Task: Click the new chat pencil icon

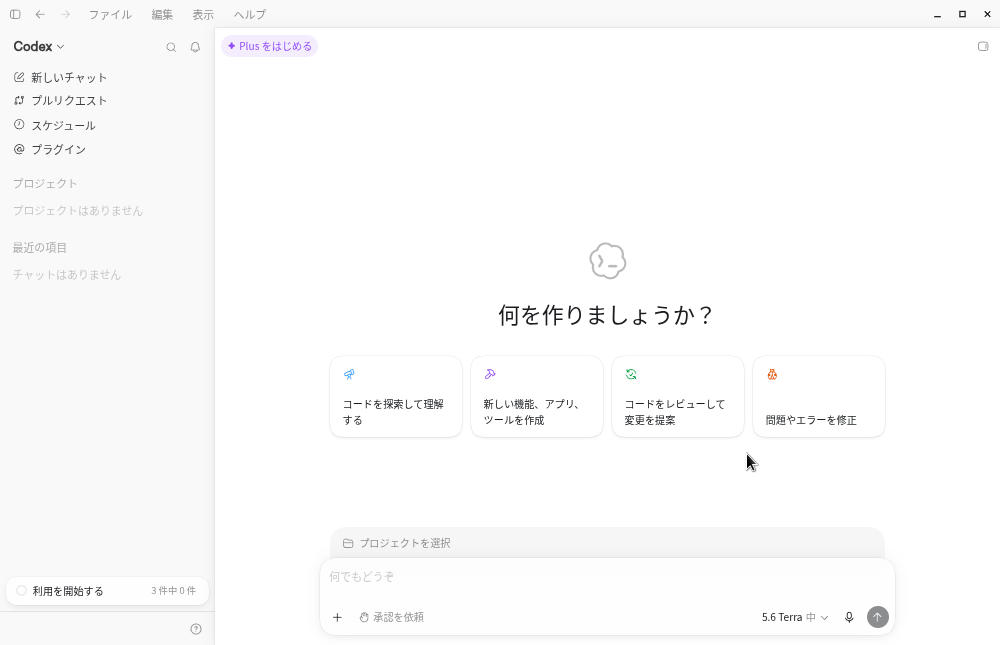Action: pos(19,77)
